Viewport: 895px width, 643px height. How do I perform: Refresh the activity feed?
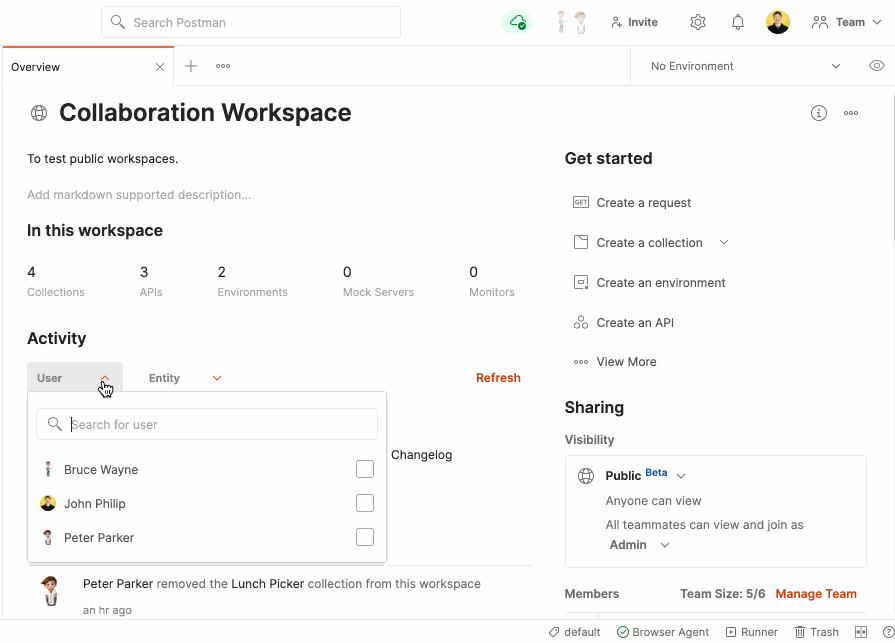[498, 378]
